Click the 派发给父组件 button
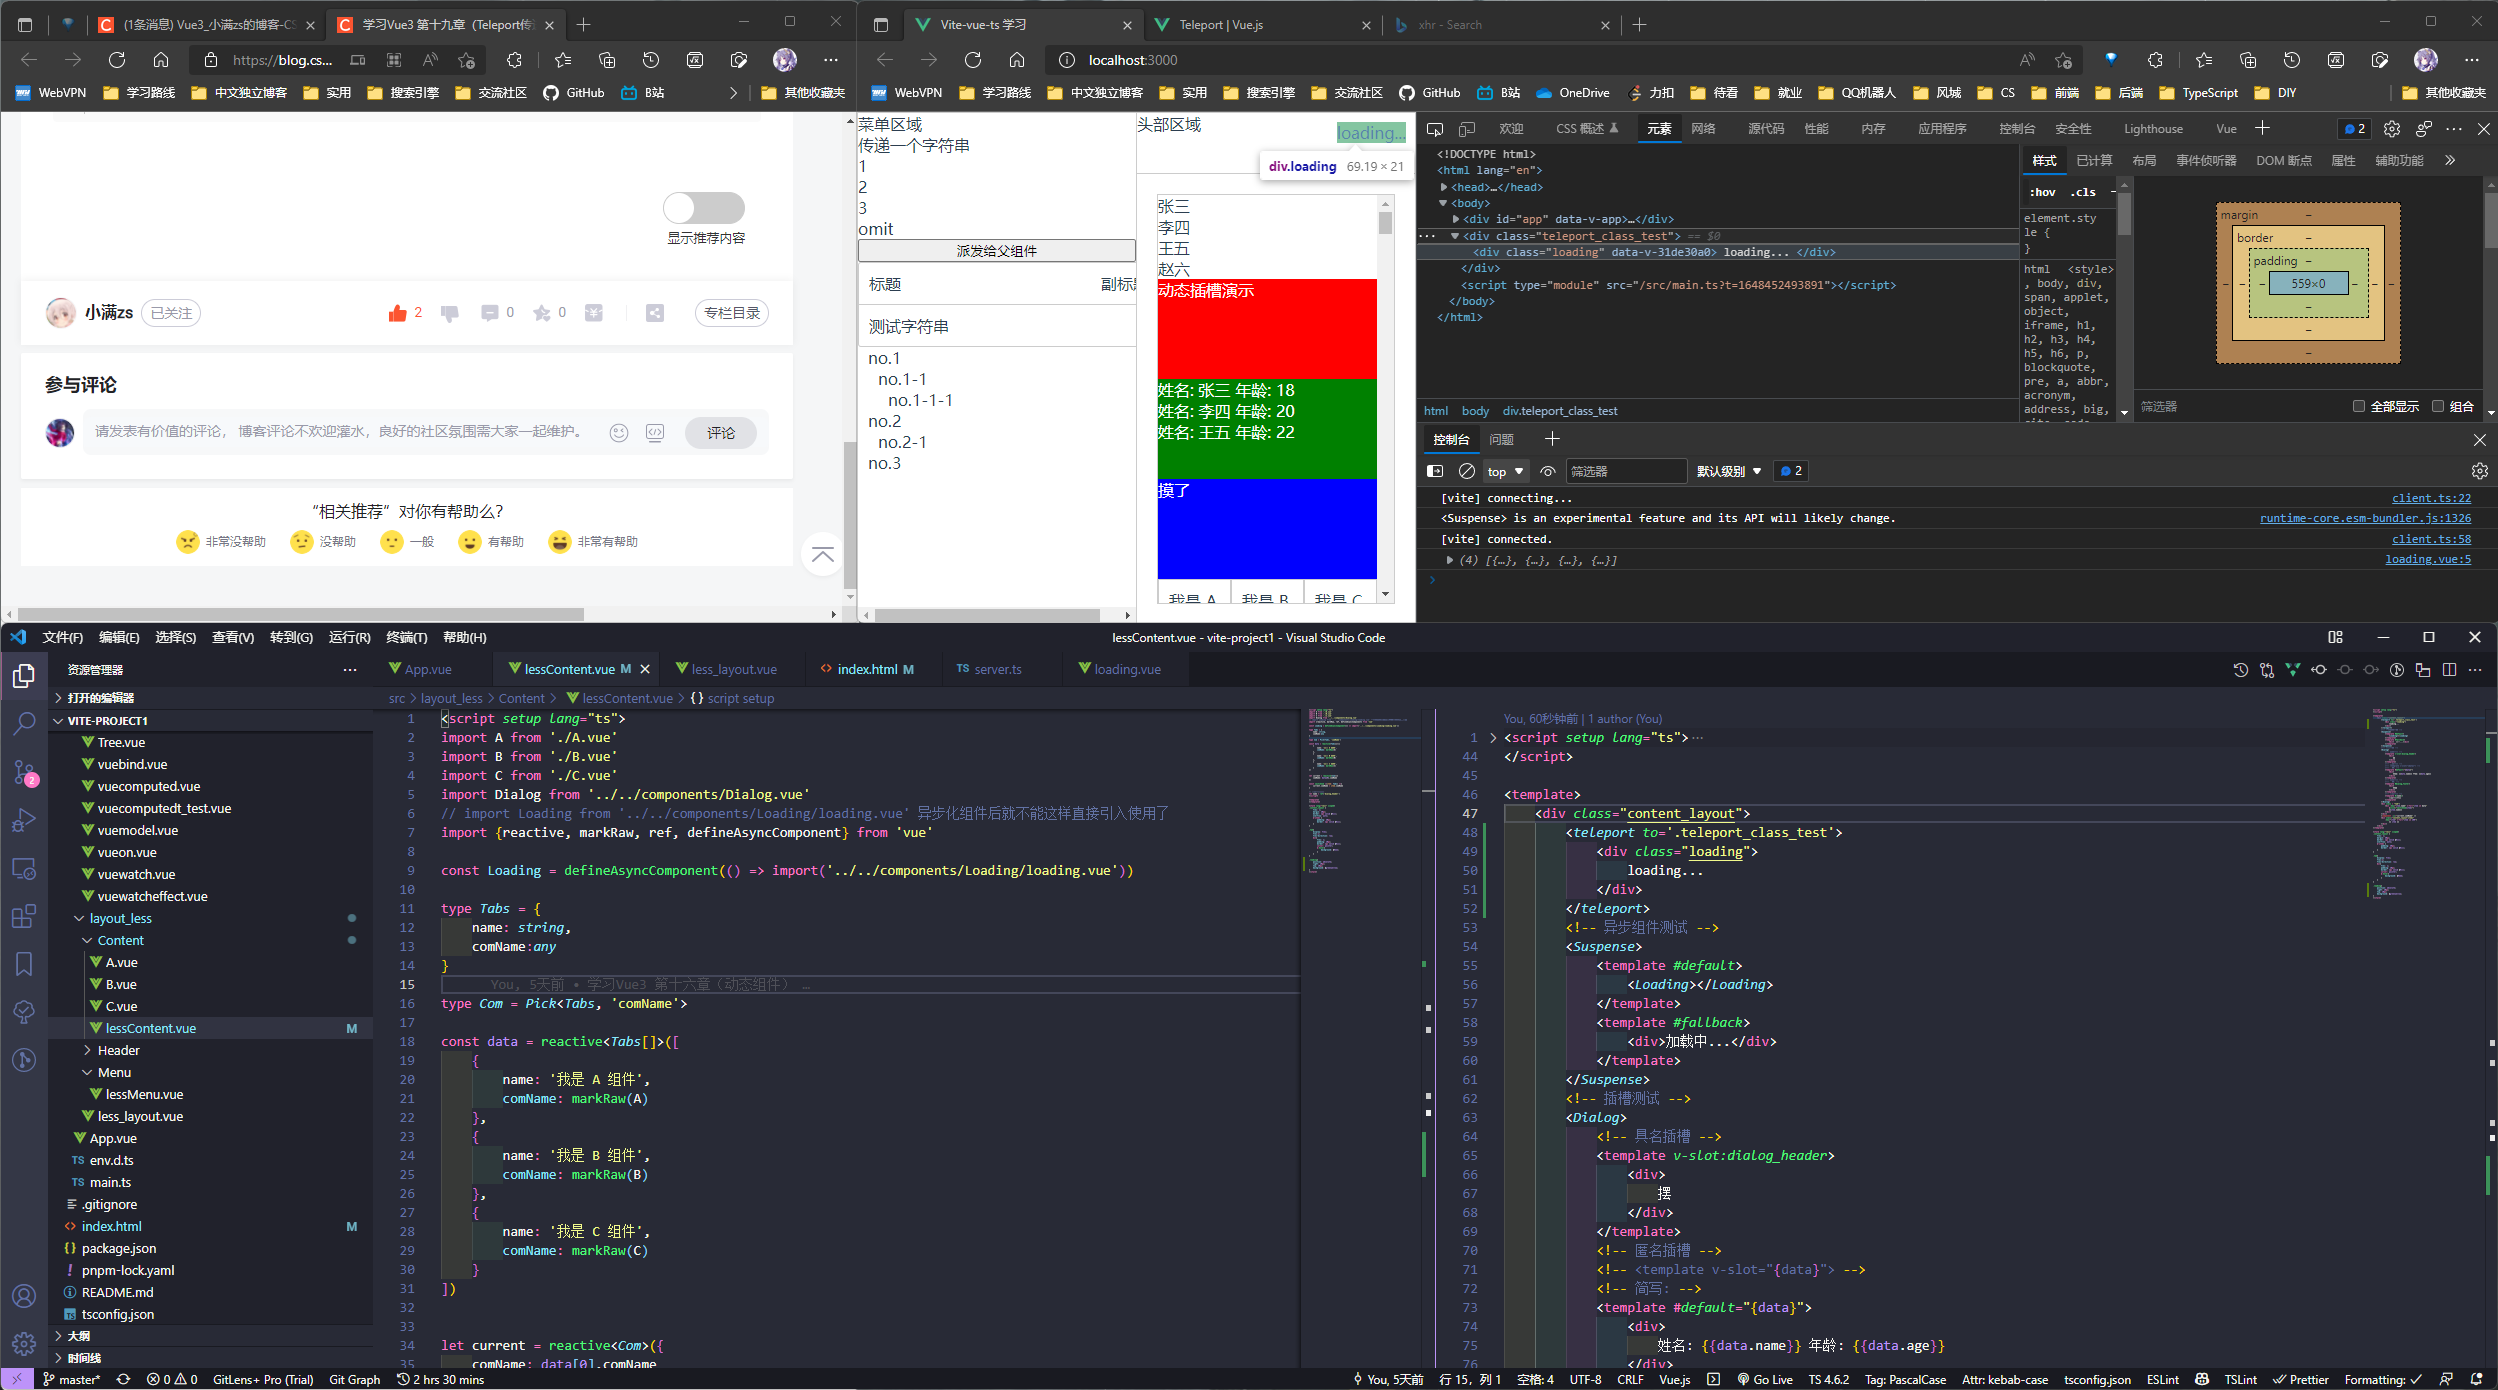This screenshot has height=1390, width=2498. tap(996, 251)
